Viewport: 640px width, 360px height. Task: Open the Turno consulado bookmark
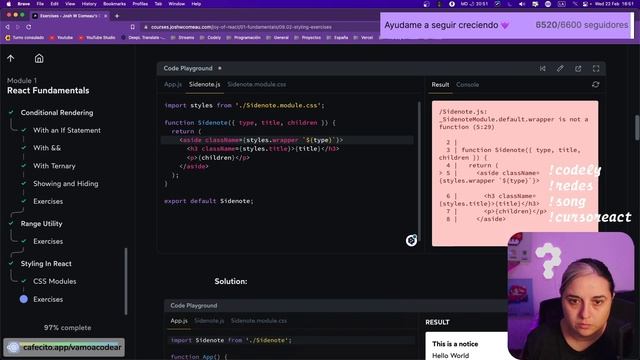tap(25, 38)
